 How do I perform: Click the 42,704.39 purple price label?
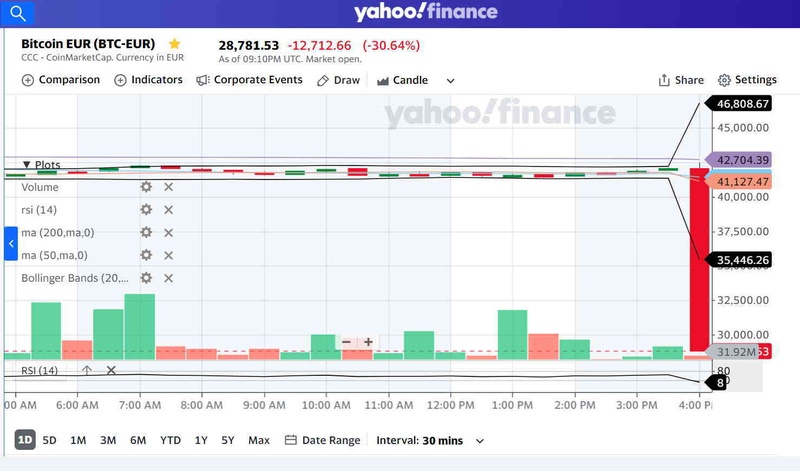pyautogui.click(x=738, y=160)
